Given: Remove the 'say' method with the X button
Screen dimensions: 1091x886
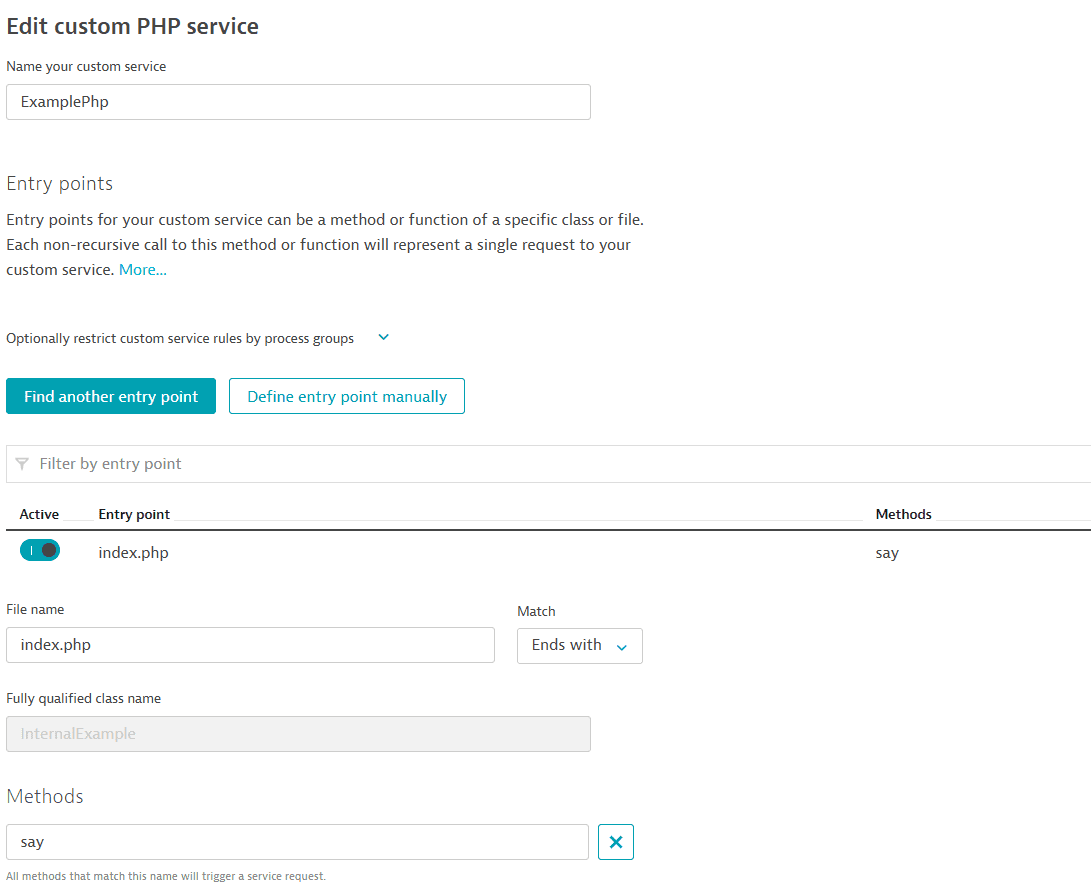Looking at the screenshot, I should click(x=615, y=842).
